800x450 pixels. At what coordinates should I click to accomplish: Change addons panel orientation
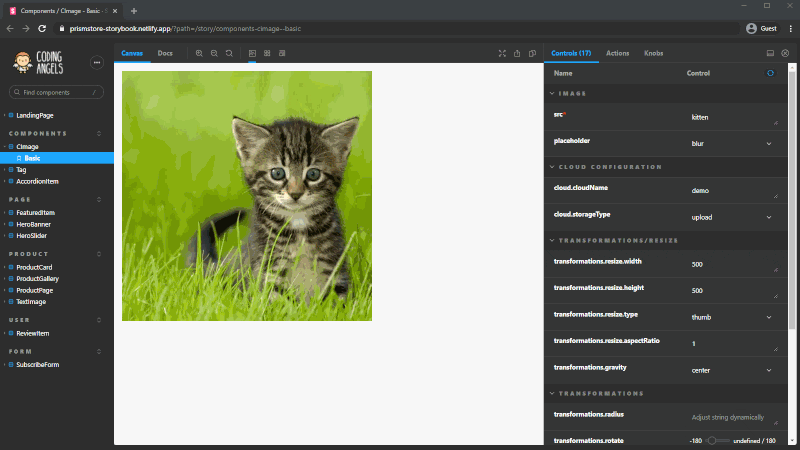pyautogui.click(x=769, y=52)
